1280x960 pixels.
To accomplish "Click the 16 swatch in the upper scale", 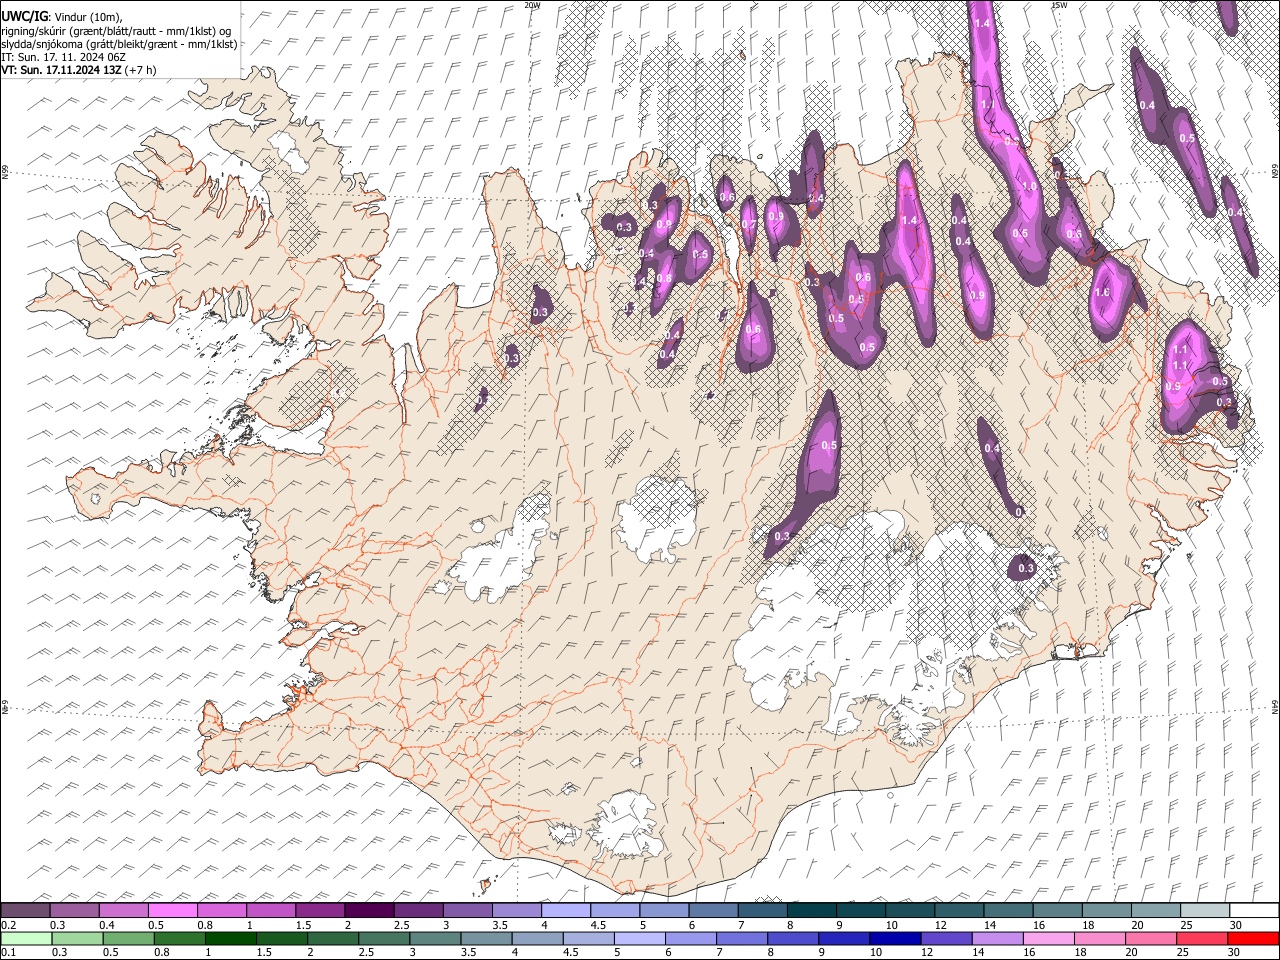I will coord(1057,911).
